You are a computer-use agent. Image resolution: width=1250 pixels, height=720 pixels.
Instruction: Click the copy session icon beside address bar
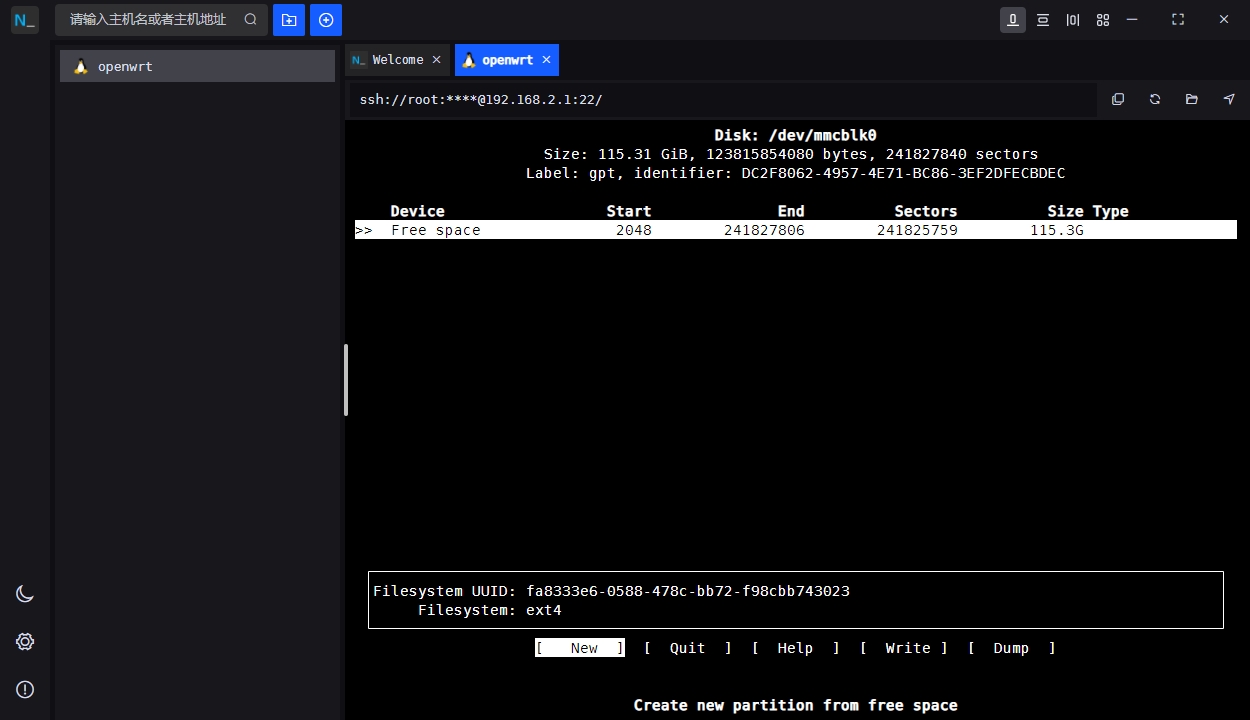click(x=1118, y=99)
